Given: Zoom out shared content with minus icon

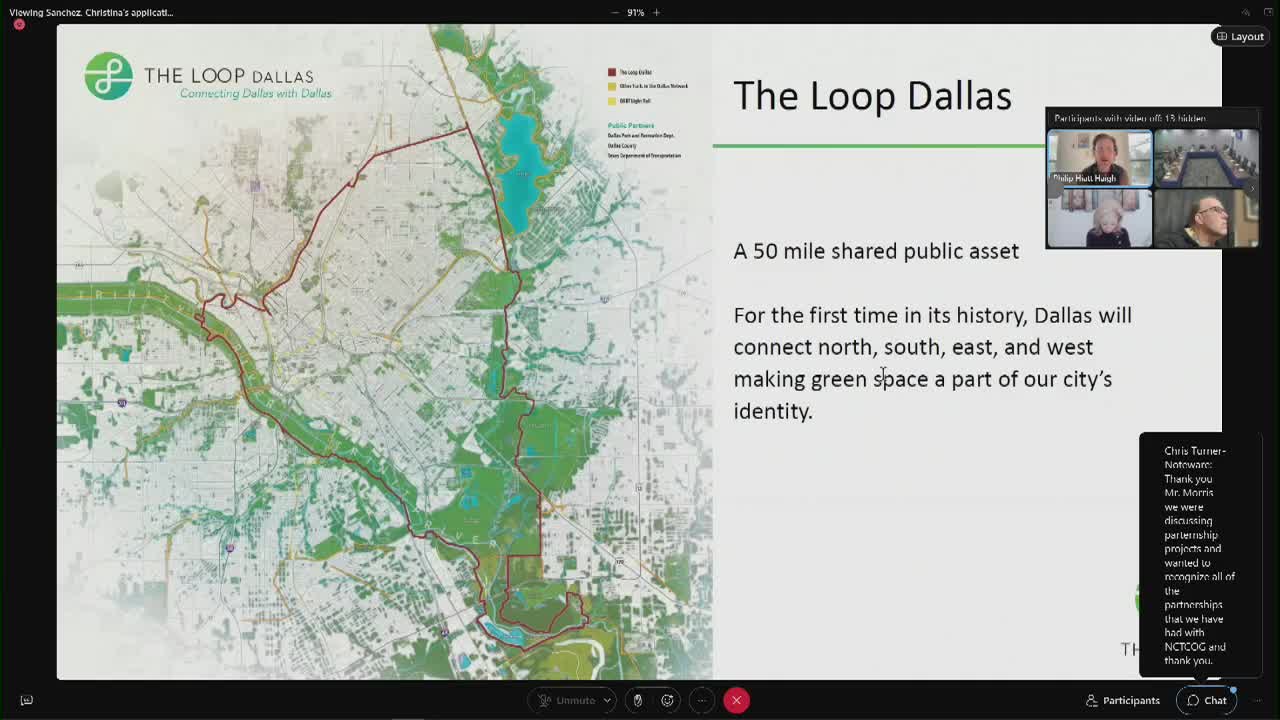Looking at the screenshot, I should click(614, 12).
